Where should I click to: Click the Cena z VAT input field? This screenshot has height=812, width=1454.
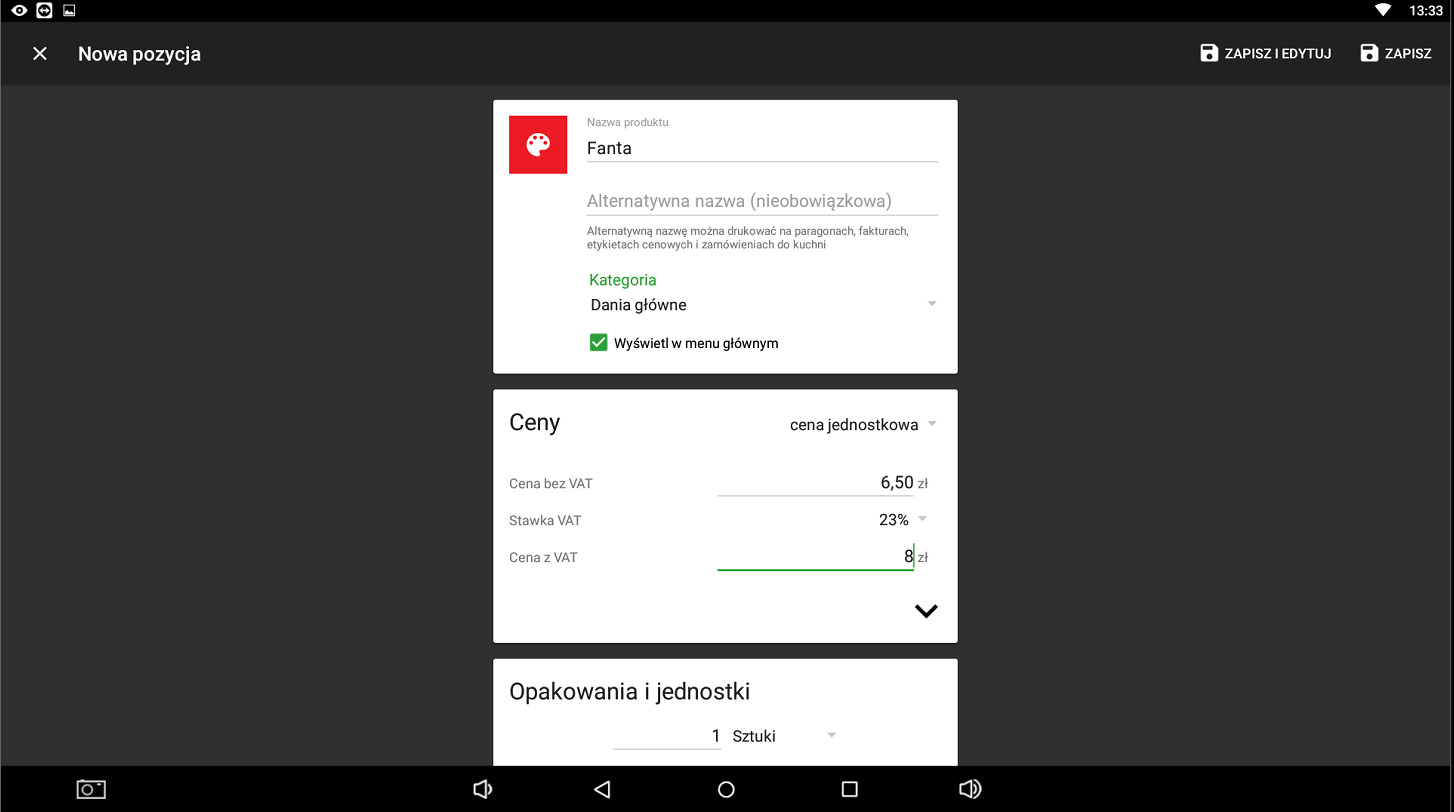coord(815,557)
